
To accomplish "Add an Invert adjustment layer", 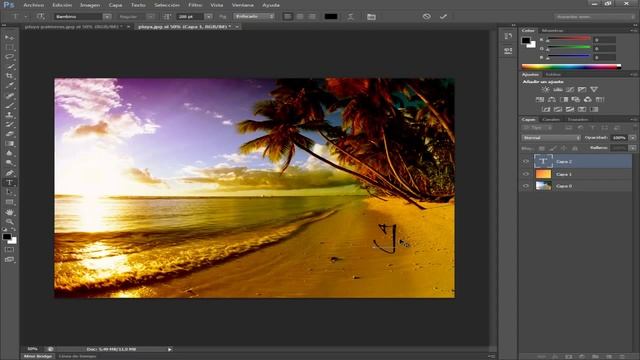I will coord(546,109).
